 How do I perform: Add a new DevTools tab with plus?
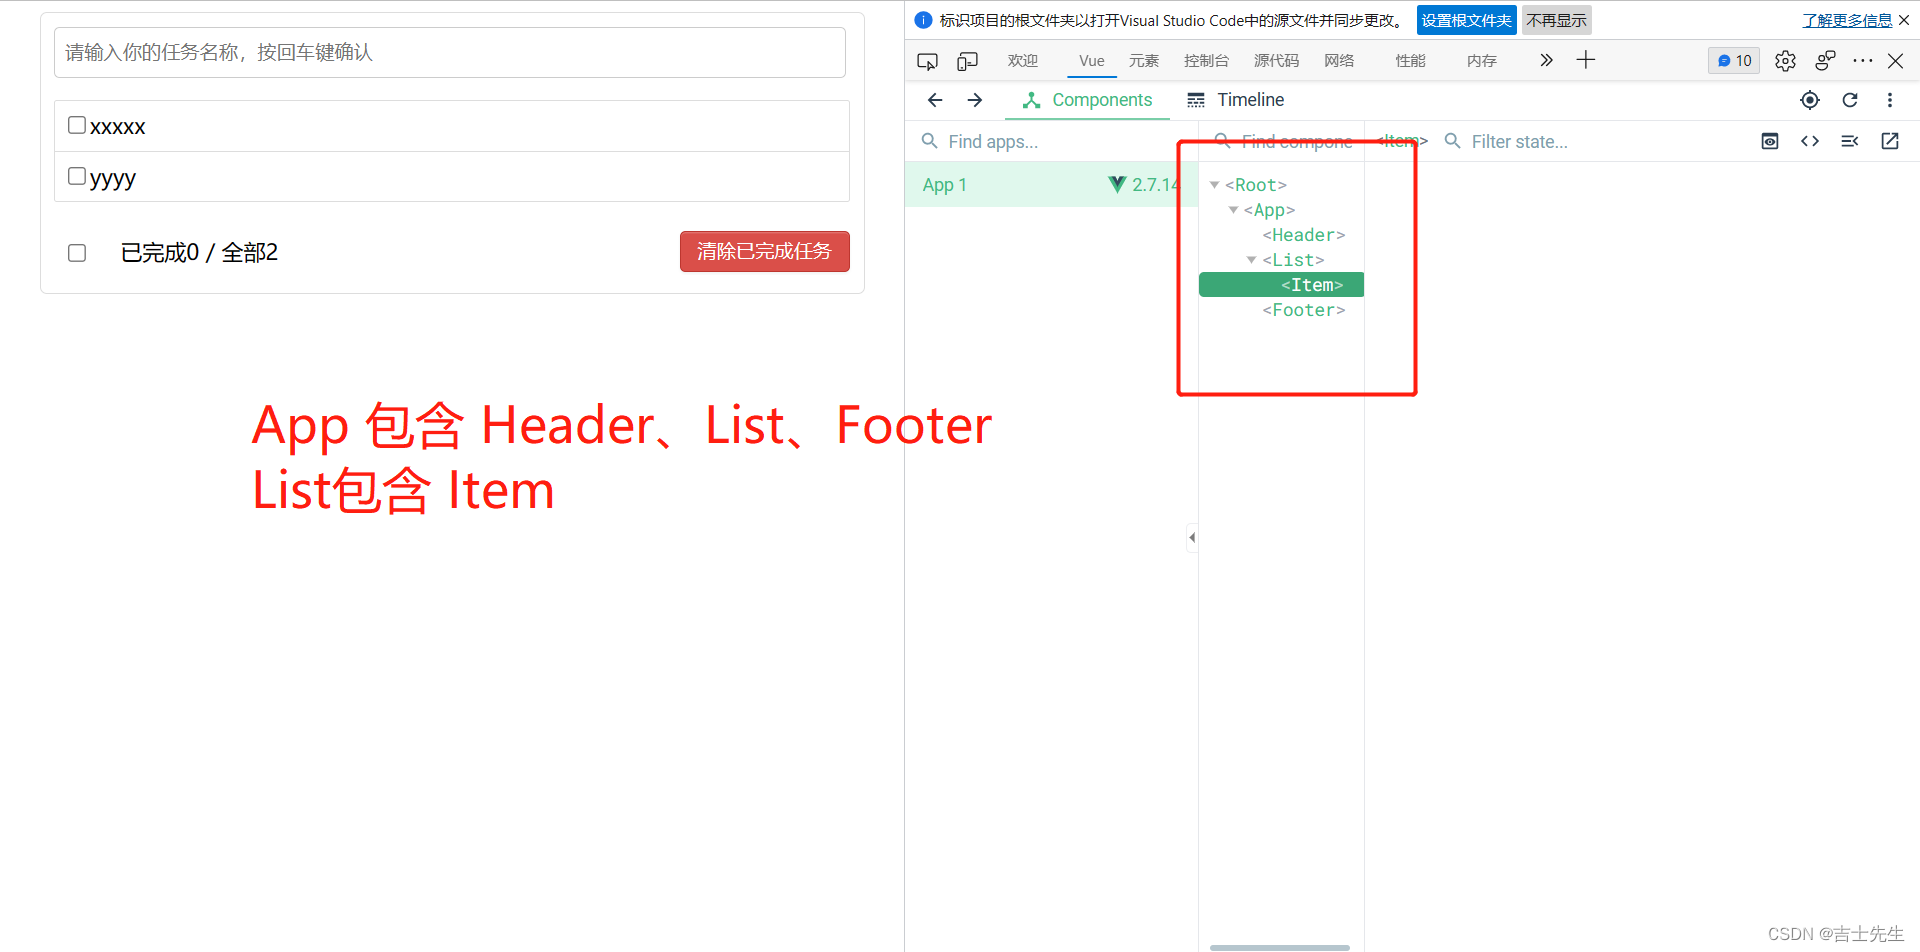point(1586,60)
